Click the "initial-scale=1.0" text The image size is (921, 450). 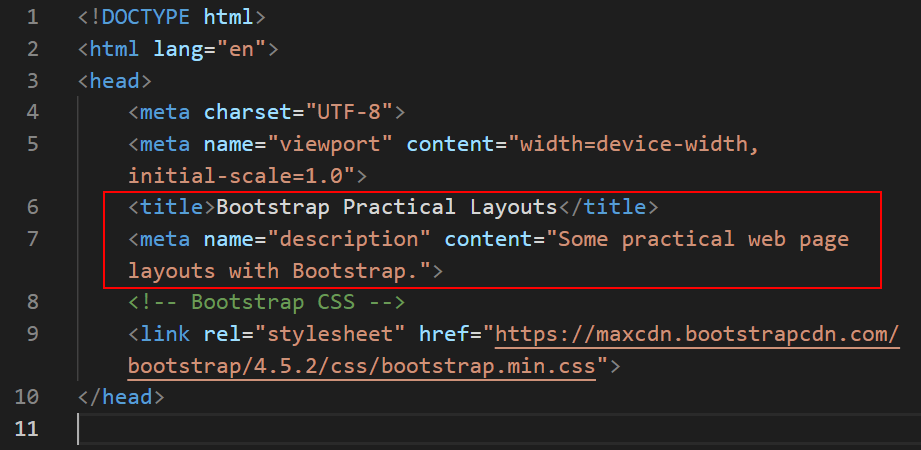coord(241,176)
